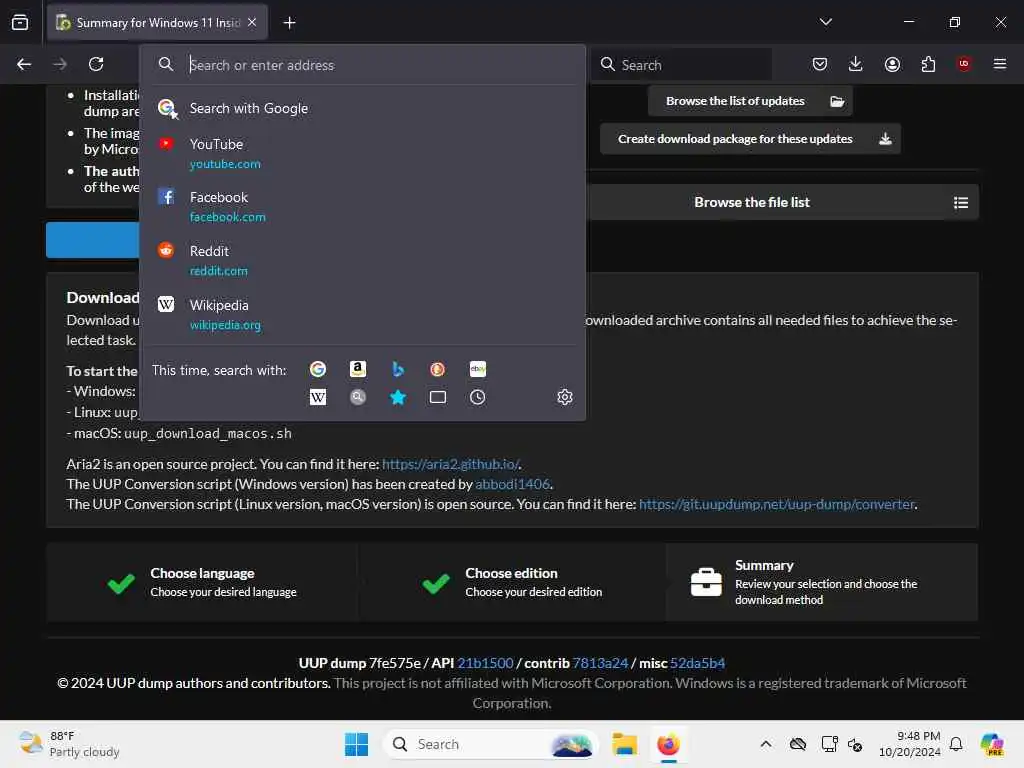Click the Summary step
This screenshot has width=1024, height=768.
click(822, 582)
